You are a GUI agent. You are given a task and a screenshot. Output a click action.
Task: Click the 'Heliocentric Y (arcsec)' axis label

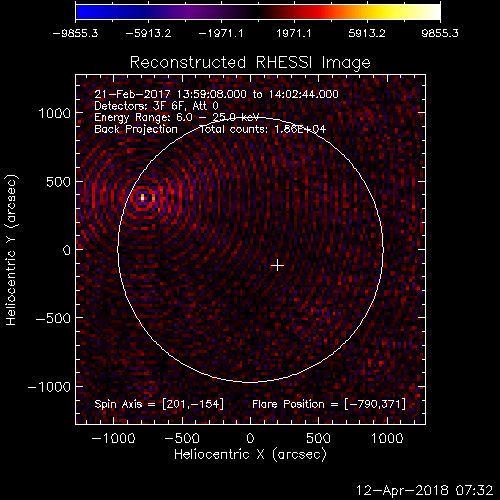pos(11,250)
